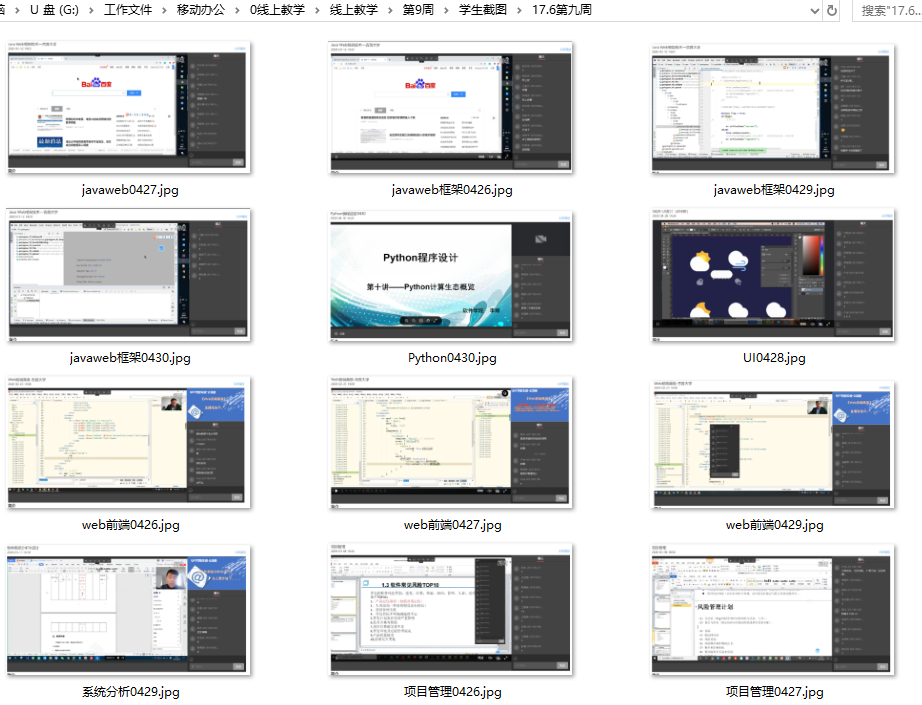Select the 项目管理0427.jpg image
Image resolution: width=922 pixels, height=705 pixels.
(771, 610)
